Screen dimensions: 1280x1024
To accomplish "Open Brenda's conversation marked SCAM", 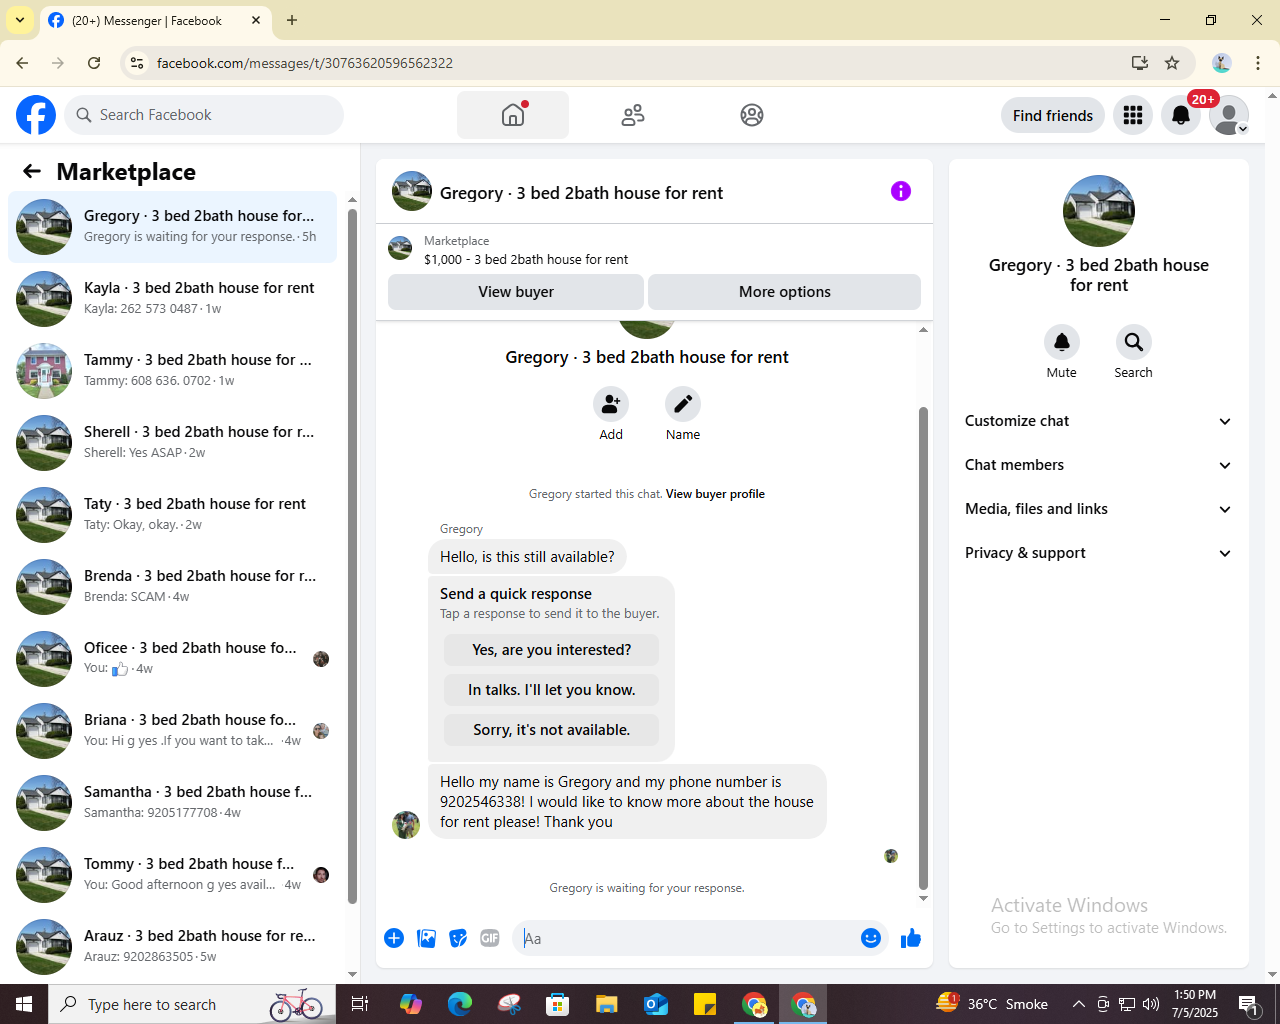I will [173, 587].
